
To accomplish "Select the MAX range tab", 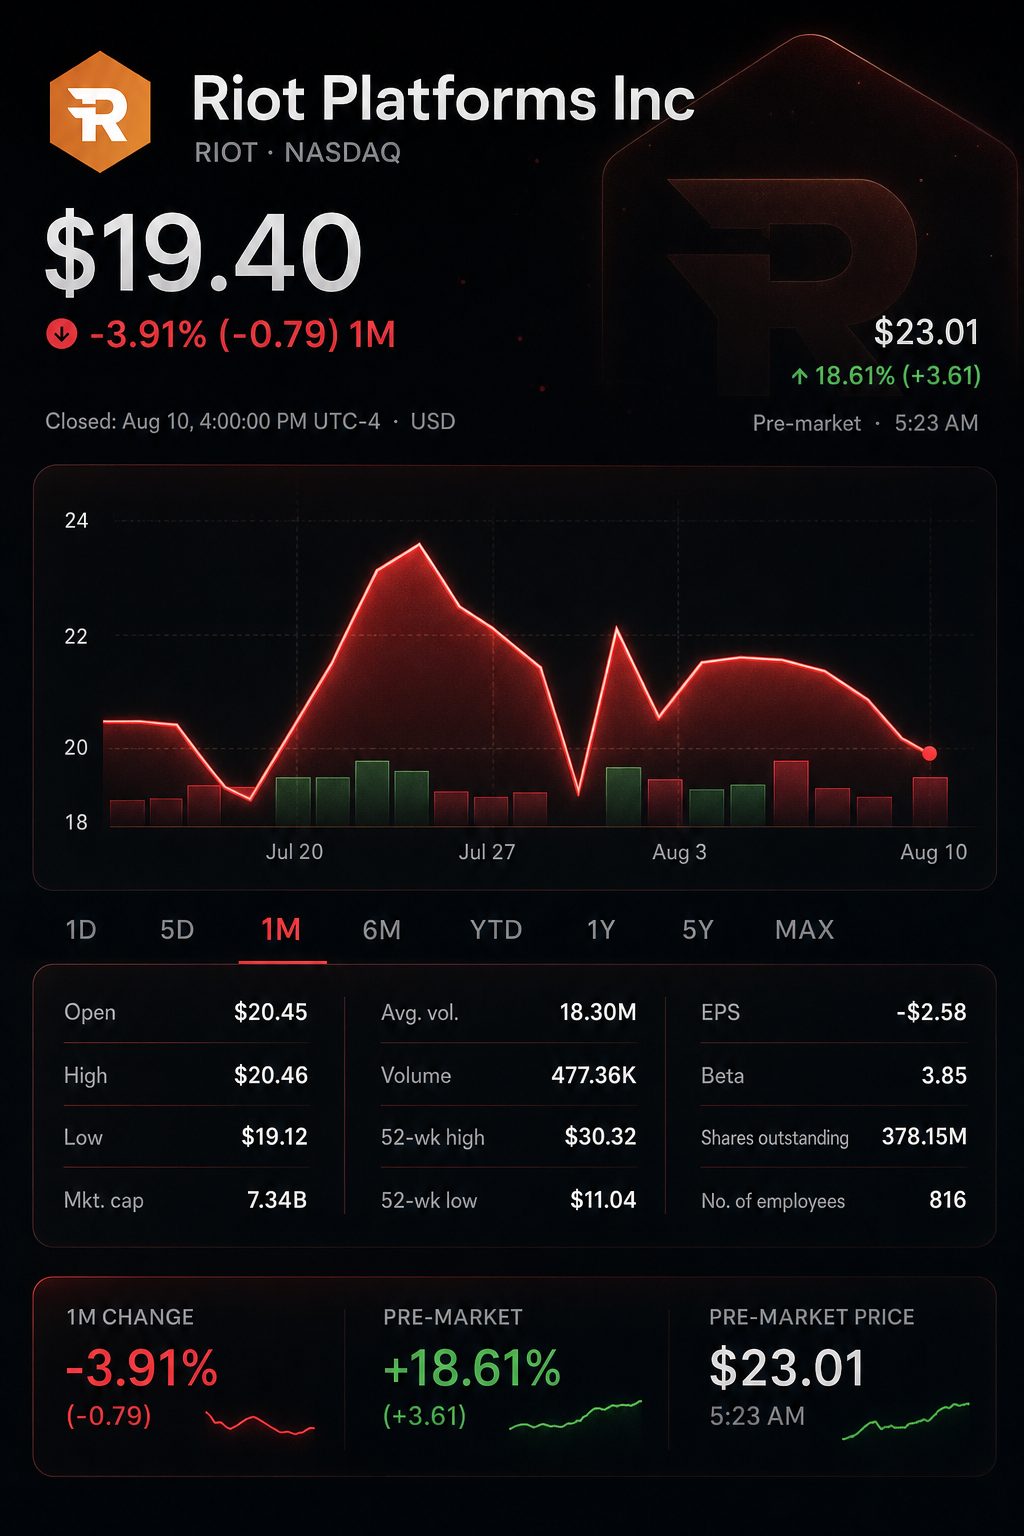I will [x=805, y=930].
